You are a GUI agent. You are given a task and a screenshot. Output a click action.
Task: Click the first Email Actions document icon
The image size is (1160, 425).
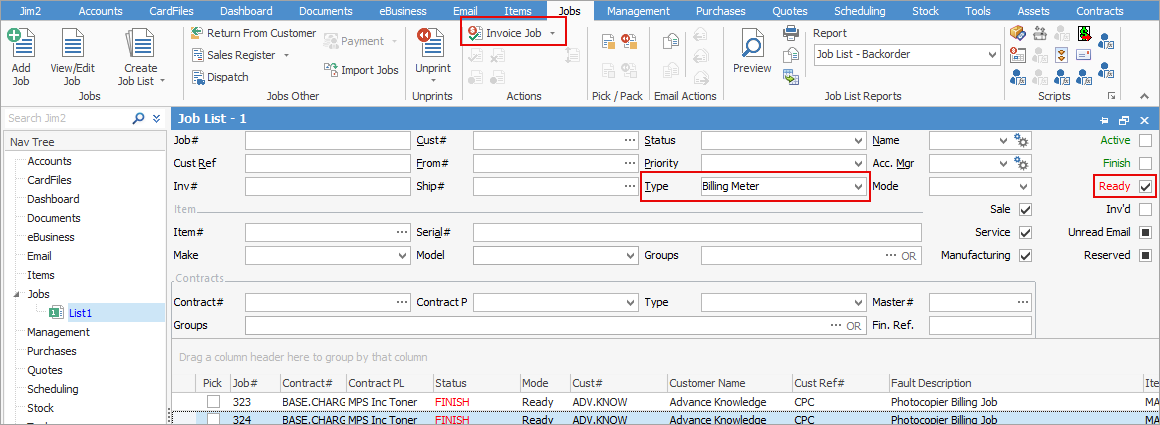click(670, 41)
